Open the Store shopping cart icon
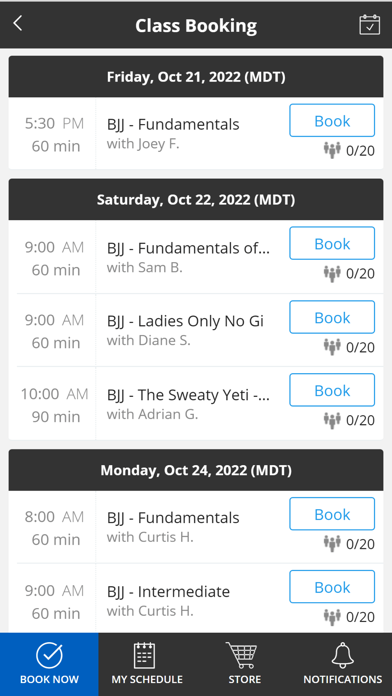This screenshot has width=392, height=696. [x=242, y=655]
